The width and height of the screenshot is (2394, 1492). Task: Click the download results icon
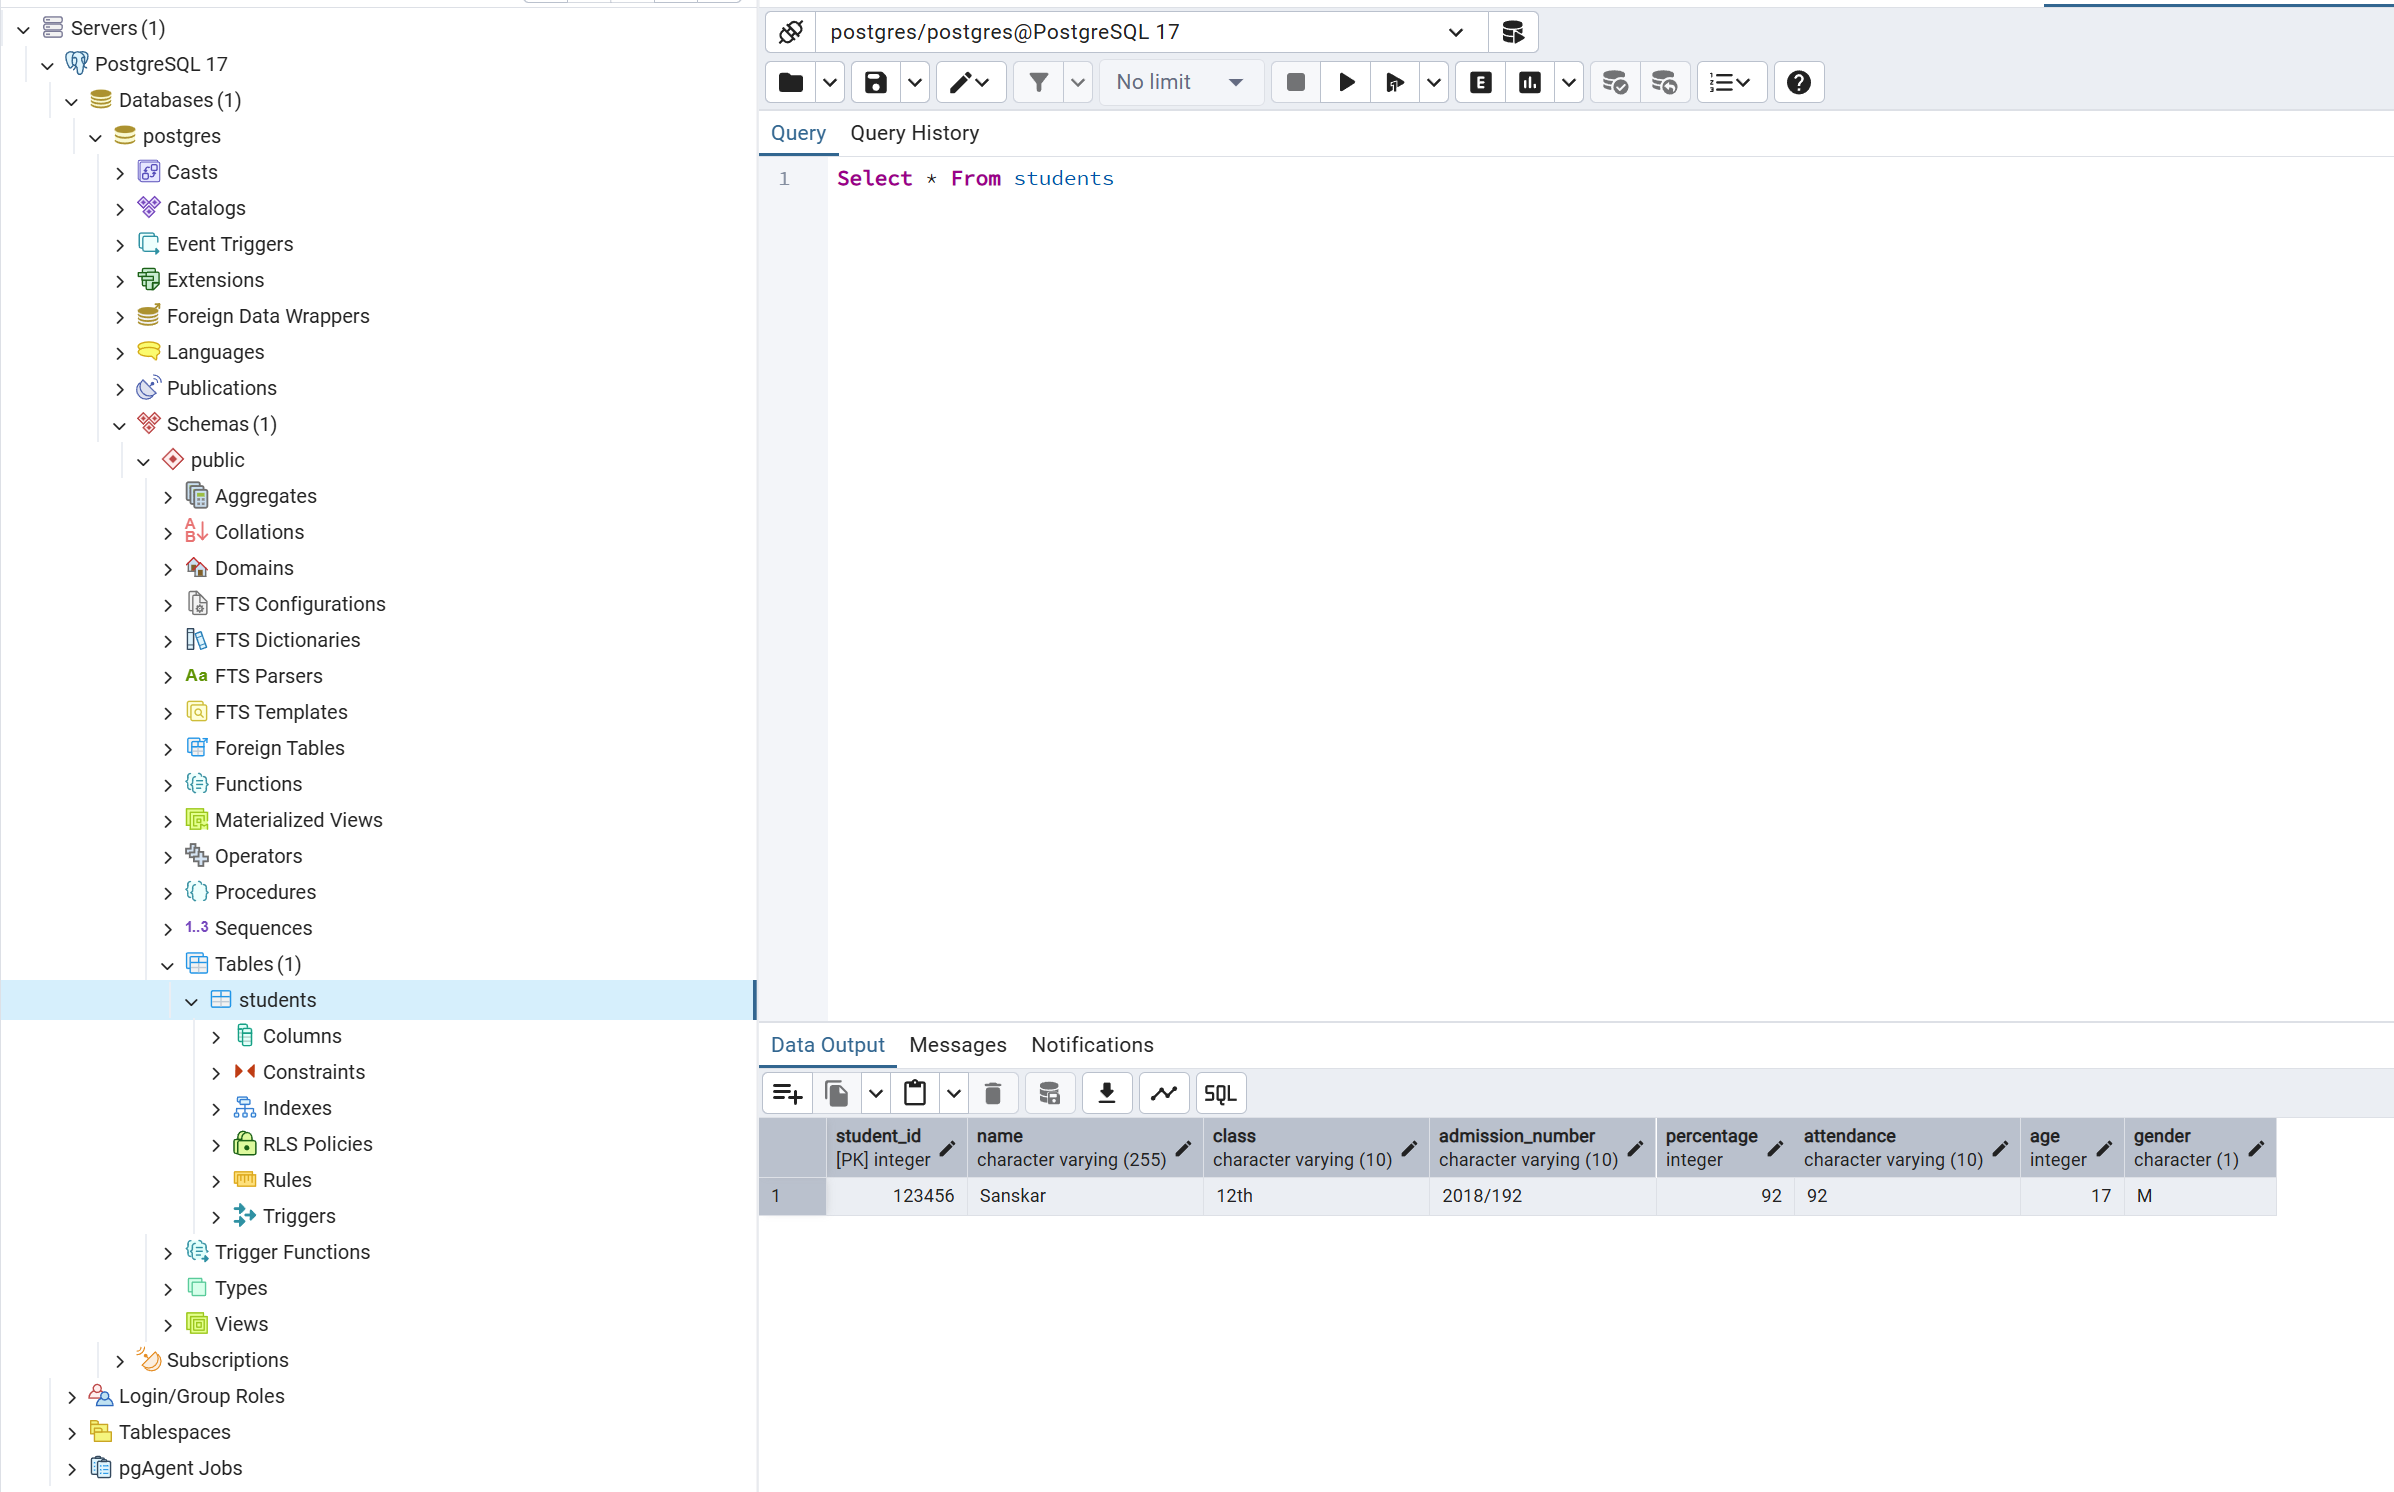click(1106, 1093)
